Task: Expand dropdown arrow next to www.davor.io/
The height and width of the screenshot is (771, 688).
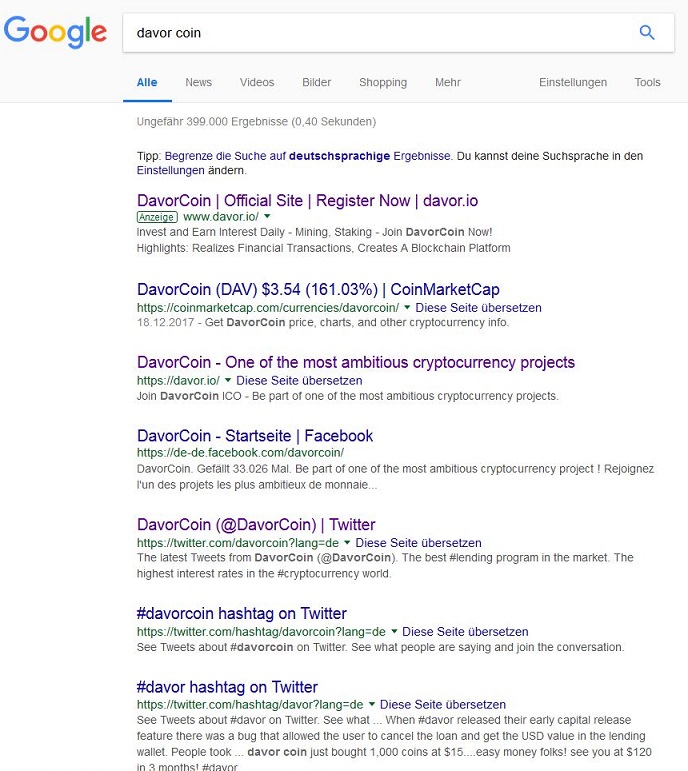Action: click(x=267, y=216)
